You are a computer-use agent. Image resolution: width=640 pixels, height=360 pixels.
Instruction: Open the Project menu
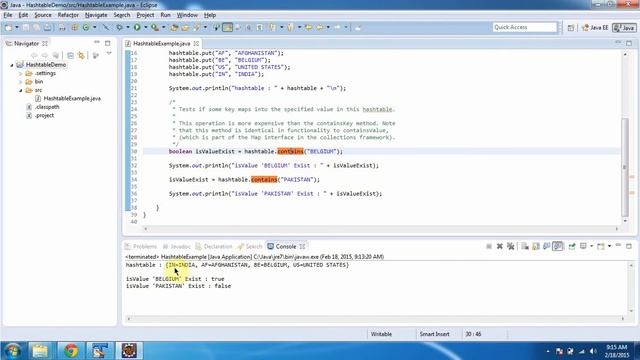pos(145,15)
